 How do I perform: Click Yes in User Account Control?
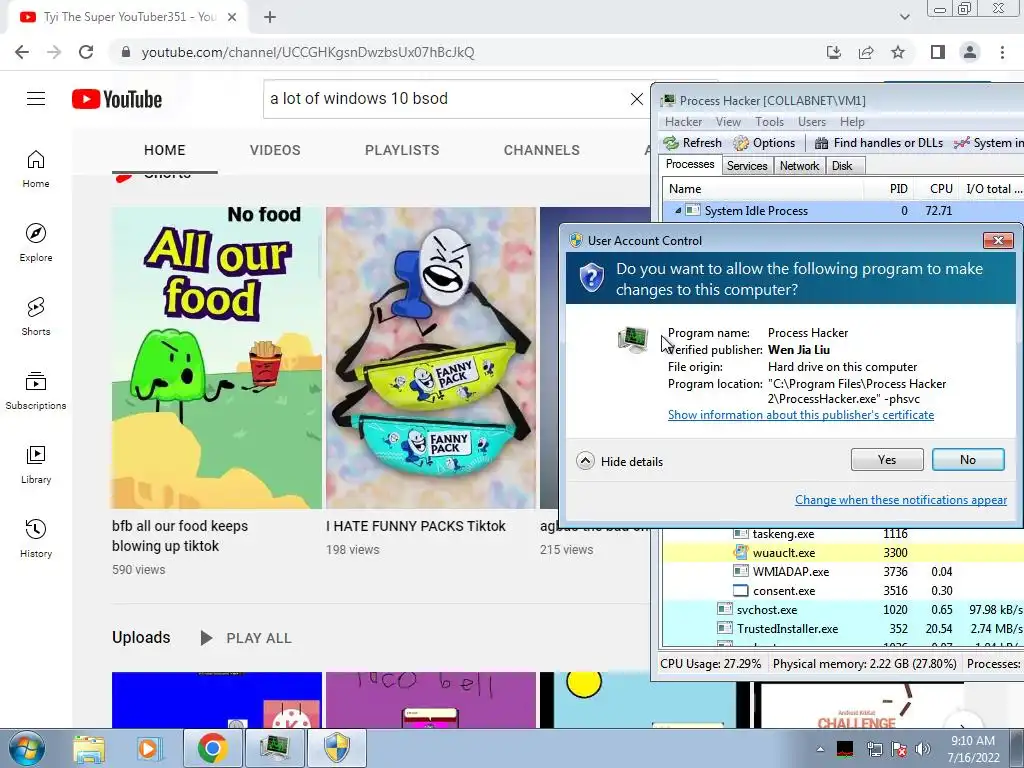tap(887, 460)
